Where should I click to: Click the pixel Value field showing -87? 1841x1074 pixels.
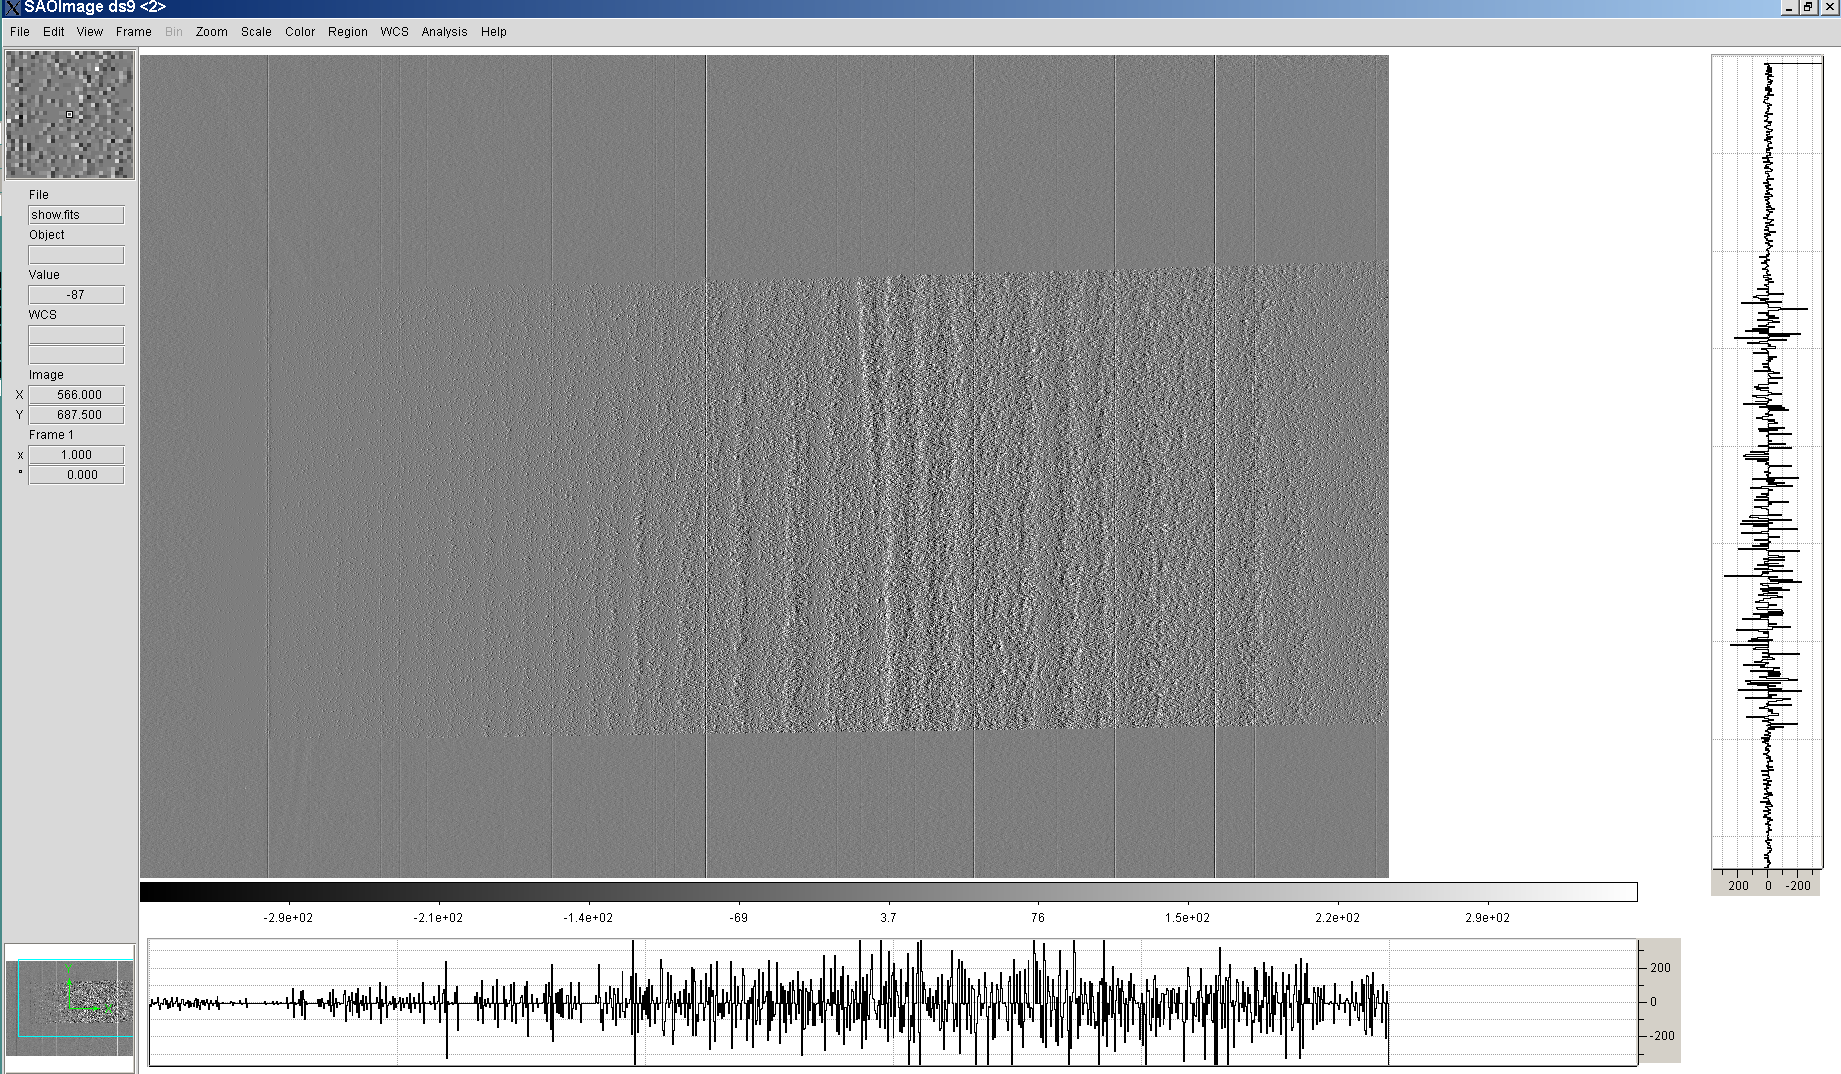(x=76, y=295)
